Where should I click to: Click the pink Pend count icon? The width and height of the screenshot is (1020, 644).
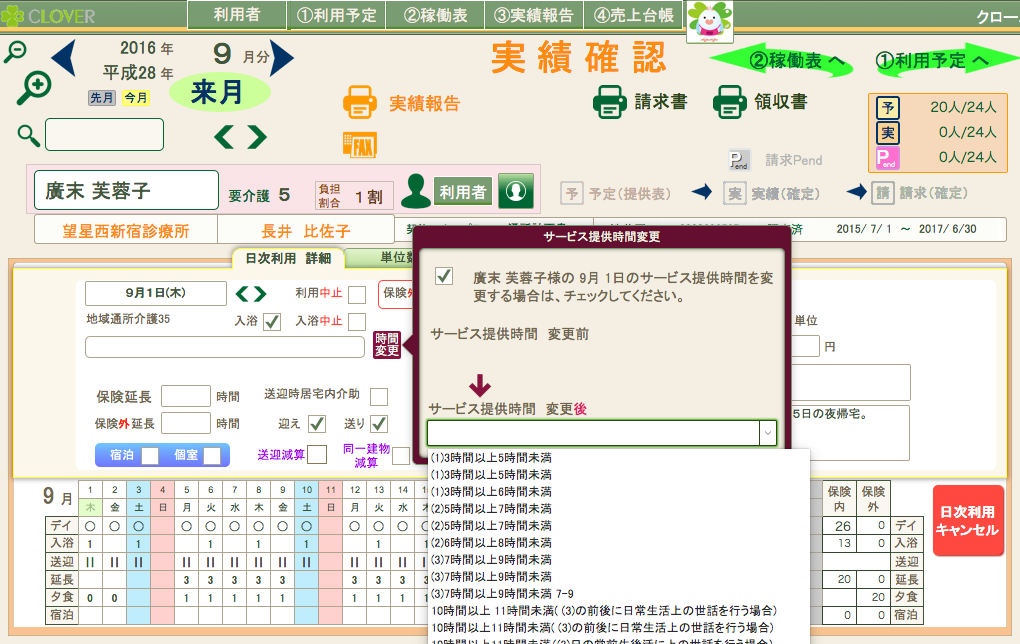(x=887, y=158)
